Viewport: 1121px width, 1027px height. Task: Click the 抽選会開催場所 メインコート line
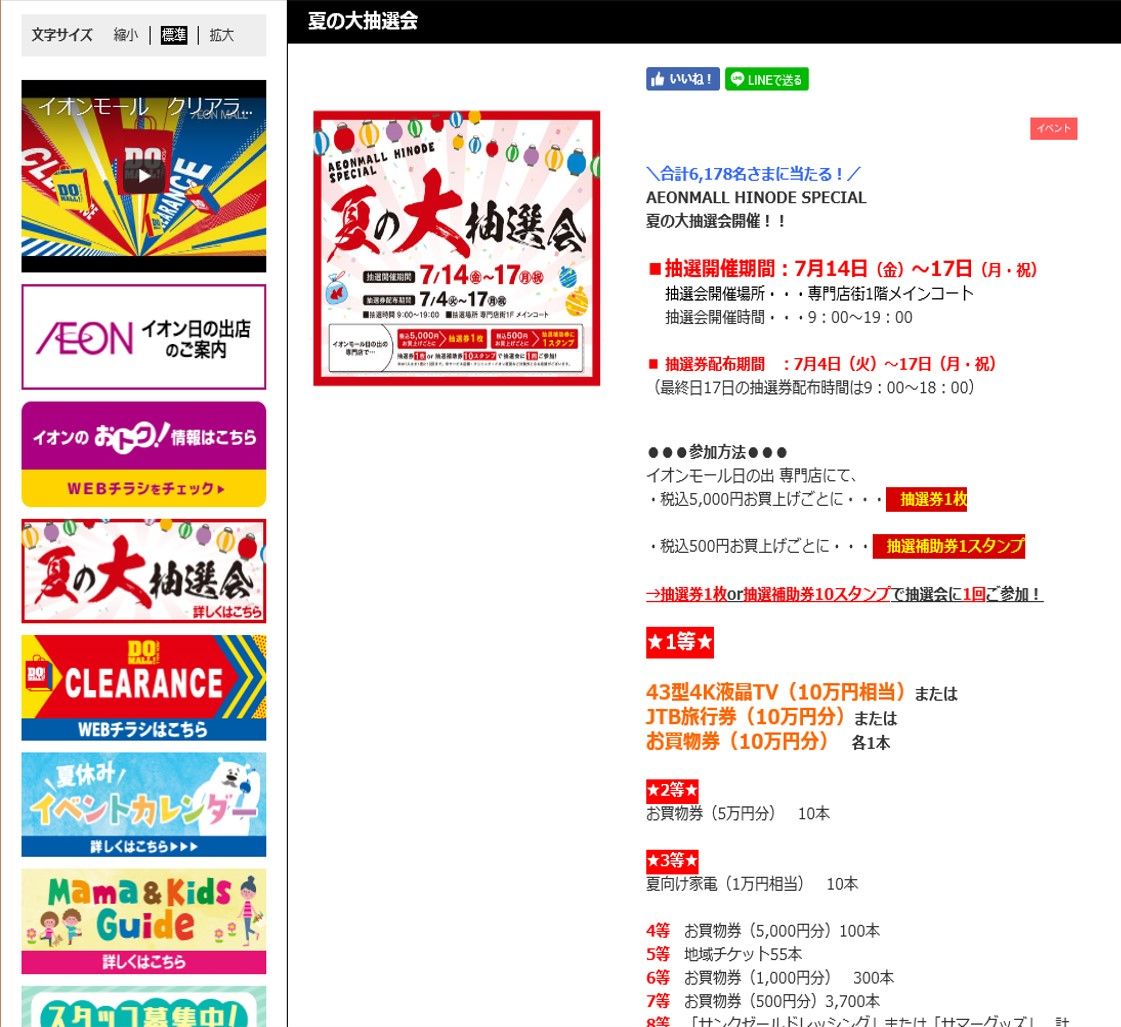coord(819,294)
